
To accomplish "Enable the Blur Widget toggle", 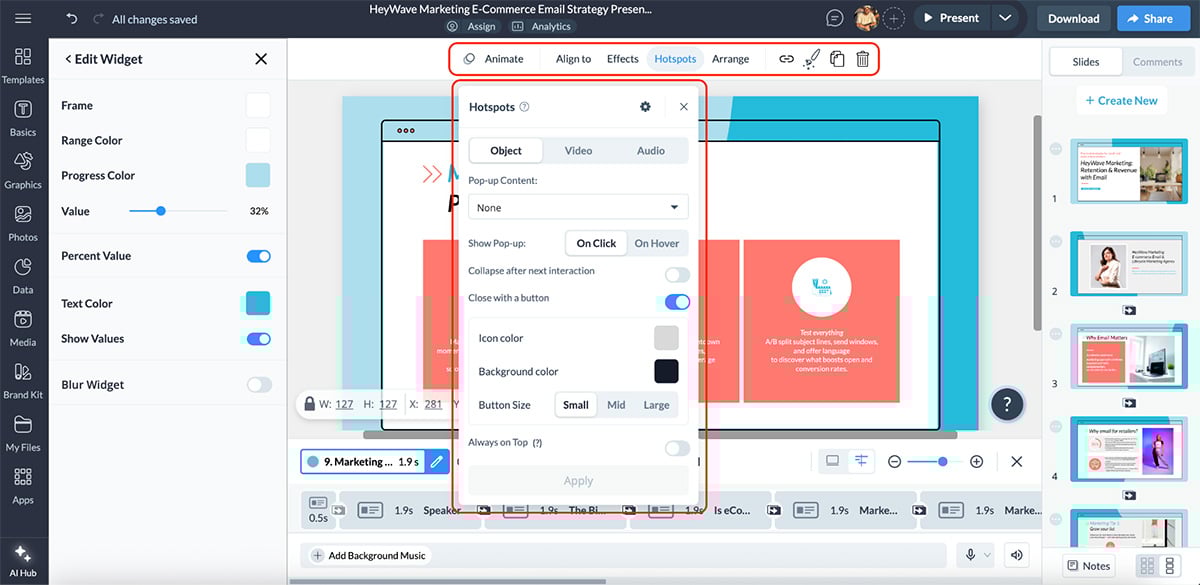I will (258, 384).
